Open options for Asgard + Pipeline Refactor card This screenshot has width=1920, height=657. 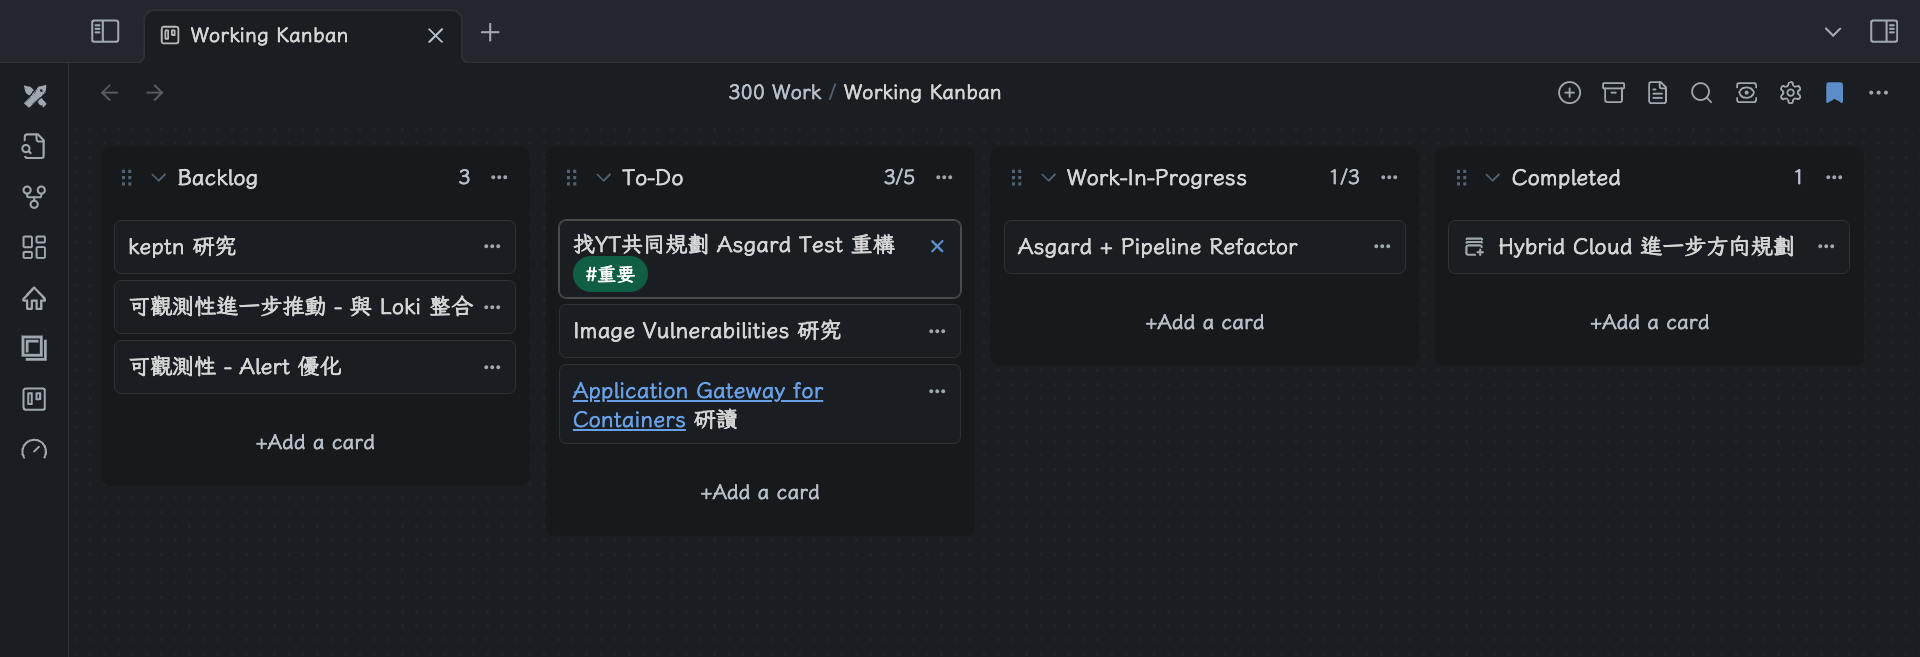[1382, 246]
